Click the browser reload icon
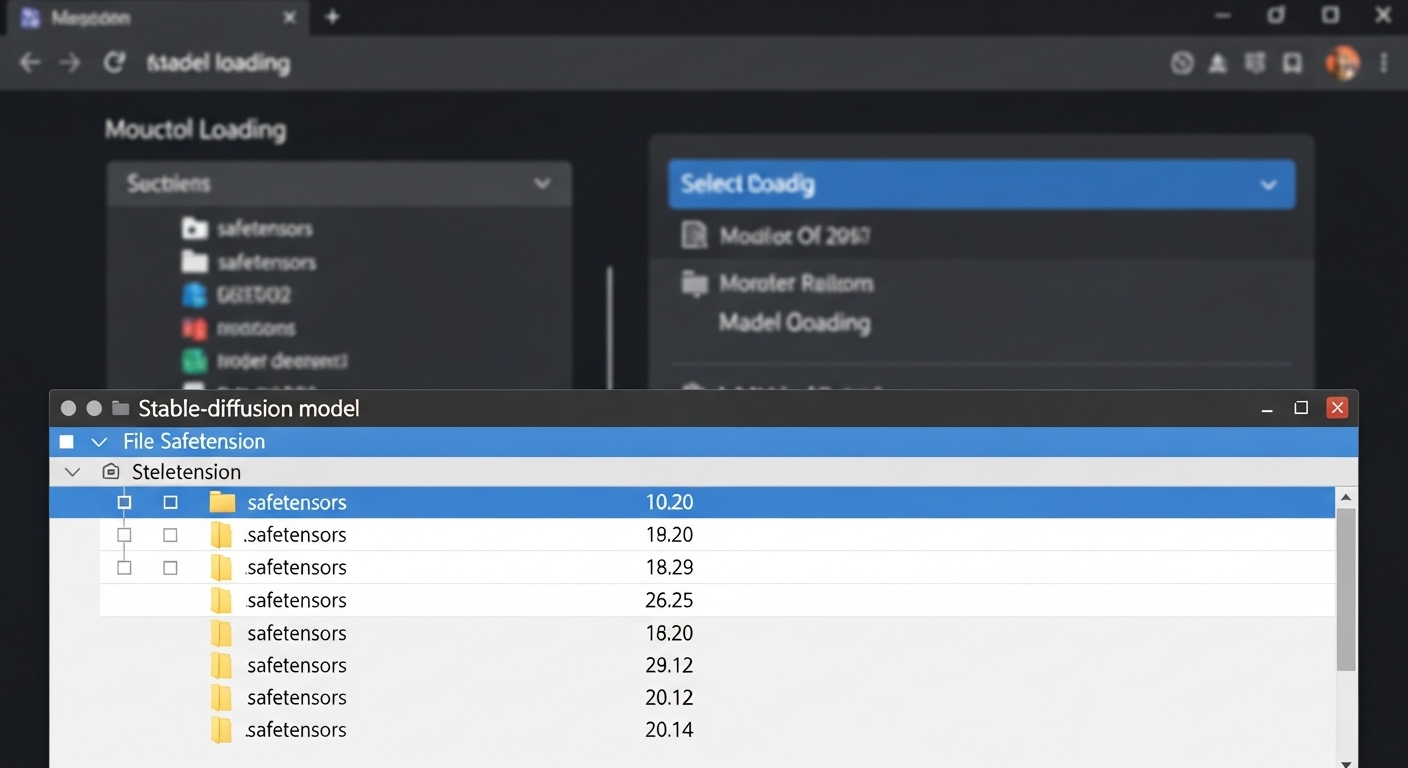This screenshot has width=1408, height=768. (114, 63)
